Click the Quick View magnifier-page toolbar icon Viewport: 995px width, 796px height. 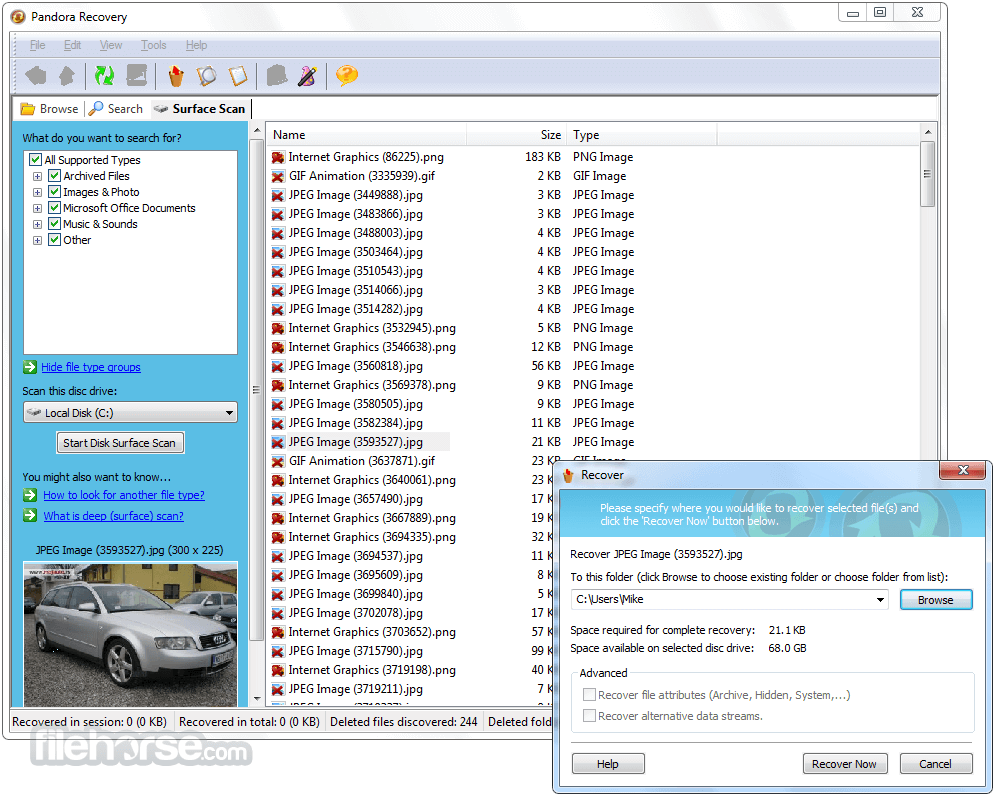[206, 76]
